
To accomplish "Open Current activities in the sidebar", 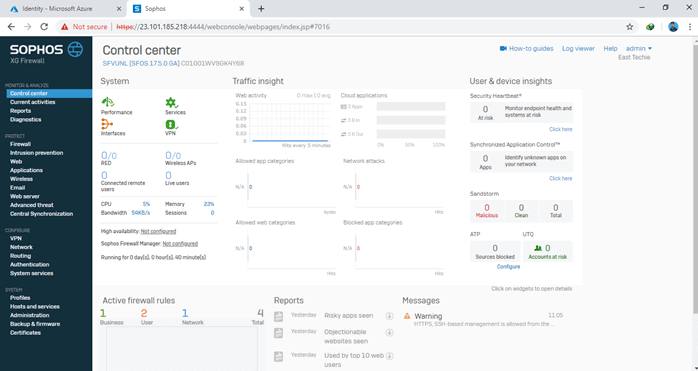I will (32, 102).
